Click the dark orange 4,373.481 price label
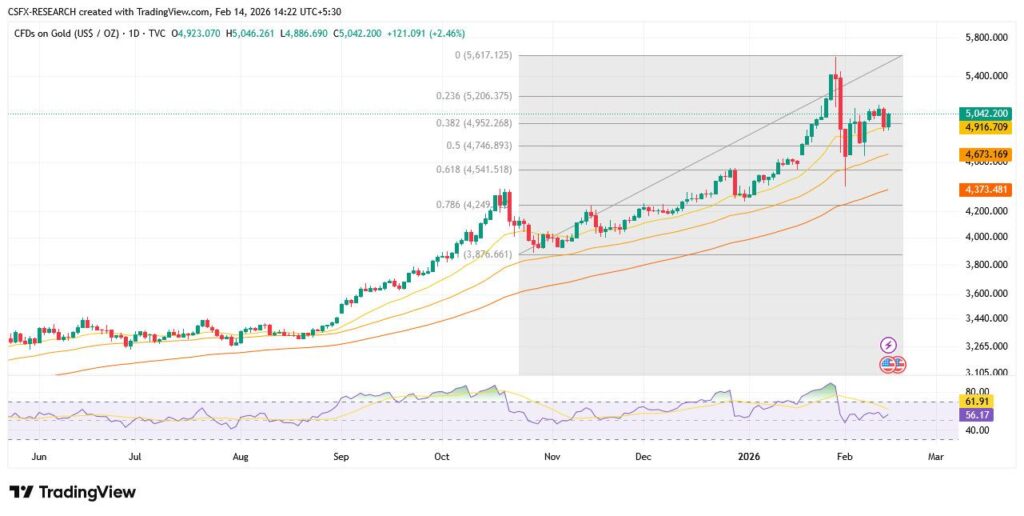Viewport: 1024px width, 516px height. click(984, 189)
